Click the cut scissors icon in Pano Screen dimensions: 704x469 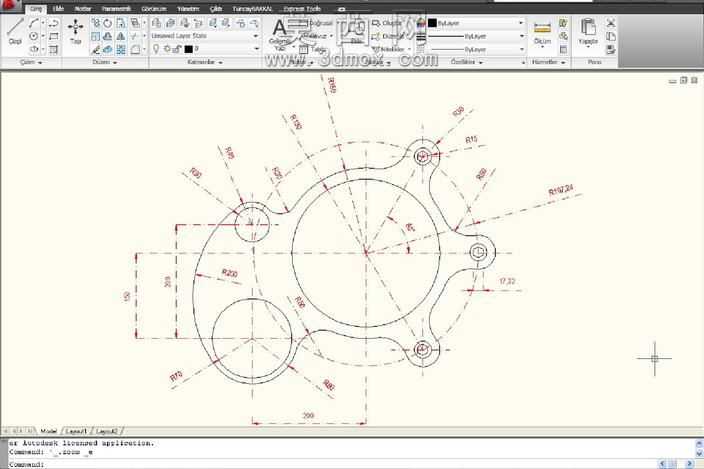point(610,23)
